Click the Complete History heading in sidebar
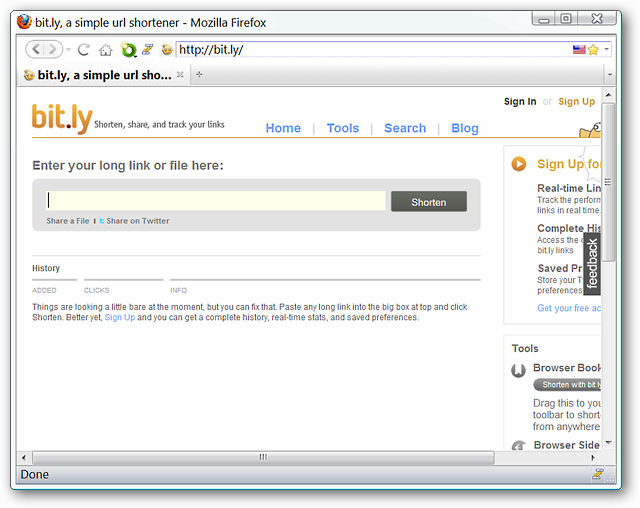Viewport: 640px width, 508px height. coord(569,228)
